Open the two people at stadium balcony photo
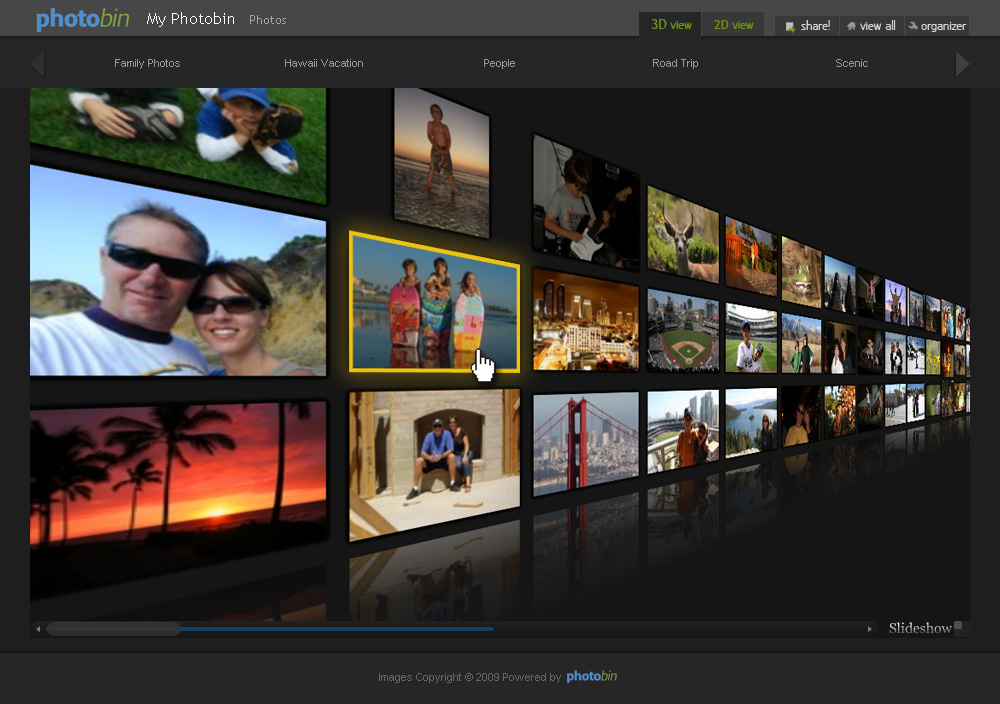This screenshot has width=1000, height=704. coord(682,431)
